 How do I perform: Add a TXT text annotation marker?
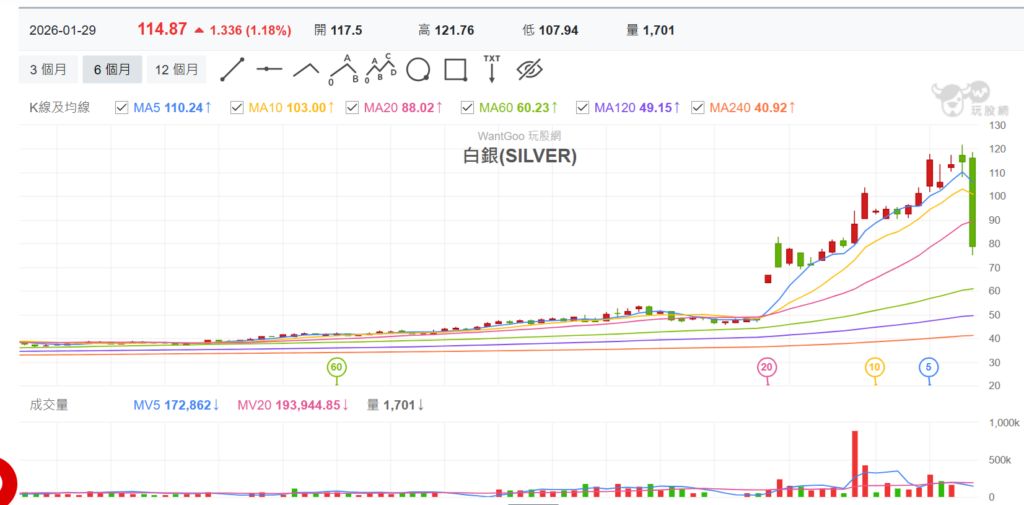tap(492, 69)
